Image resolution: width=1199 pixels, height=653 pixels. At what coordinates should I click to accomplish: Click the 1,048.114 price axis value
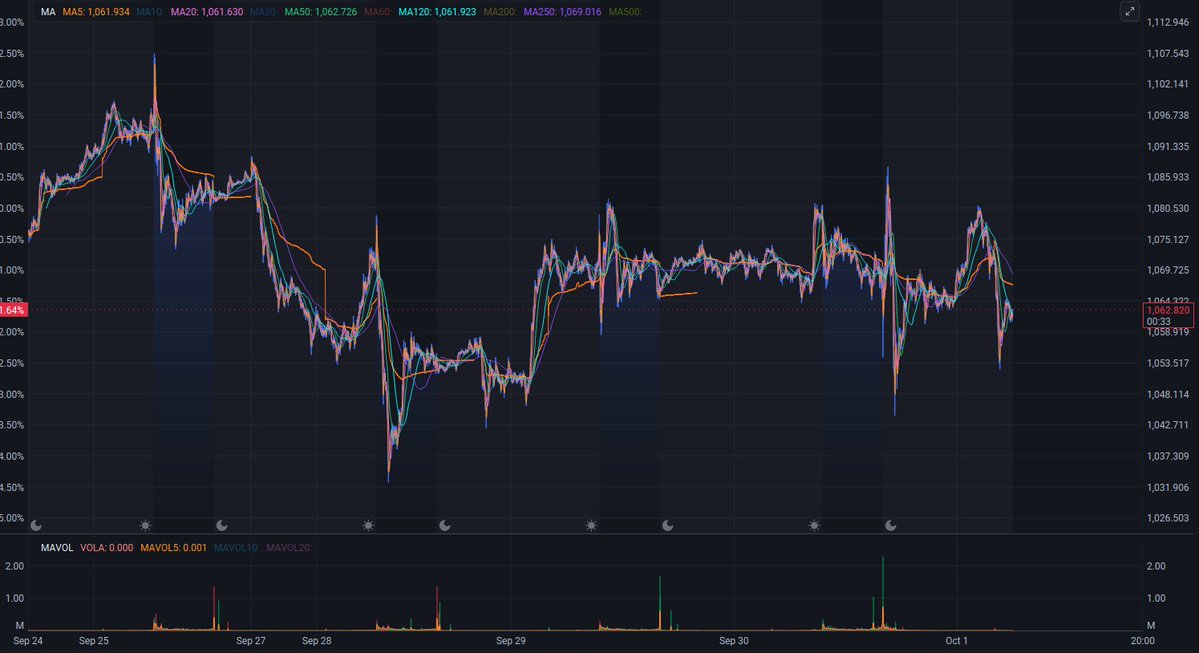tap(1168, 395)
